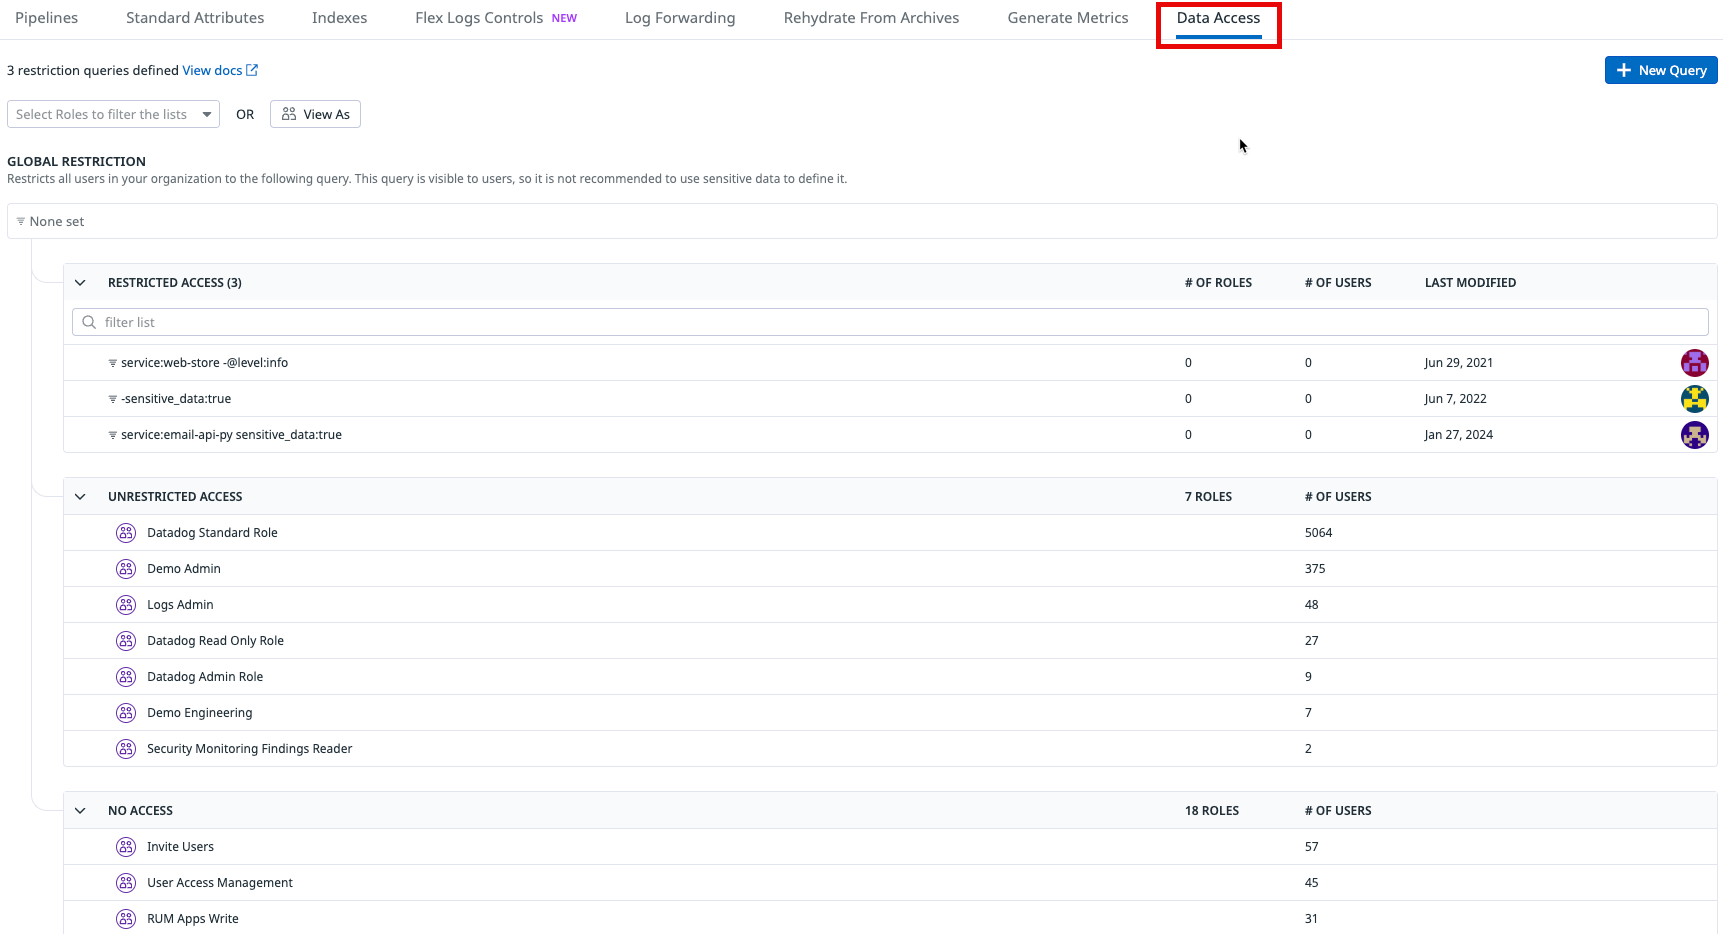Screen dimensions: 1723x934
Task: Select Security Monitoring Findings Reader role name
Action: pyautogui.click(x=250, y=749)
